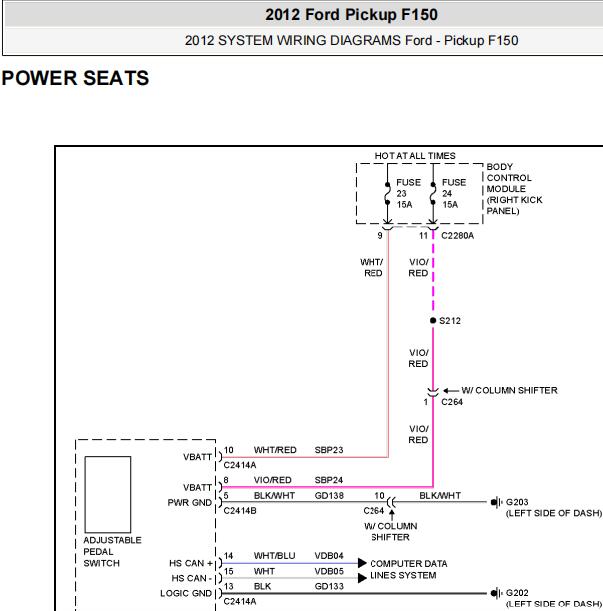Viewport: 603px width, 611px height.
Task: Click the Fuse 23 symbol
Action: pyautogui.click(x=387, y=193)
